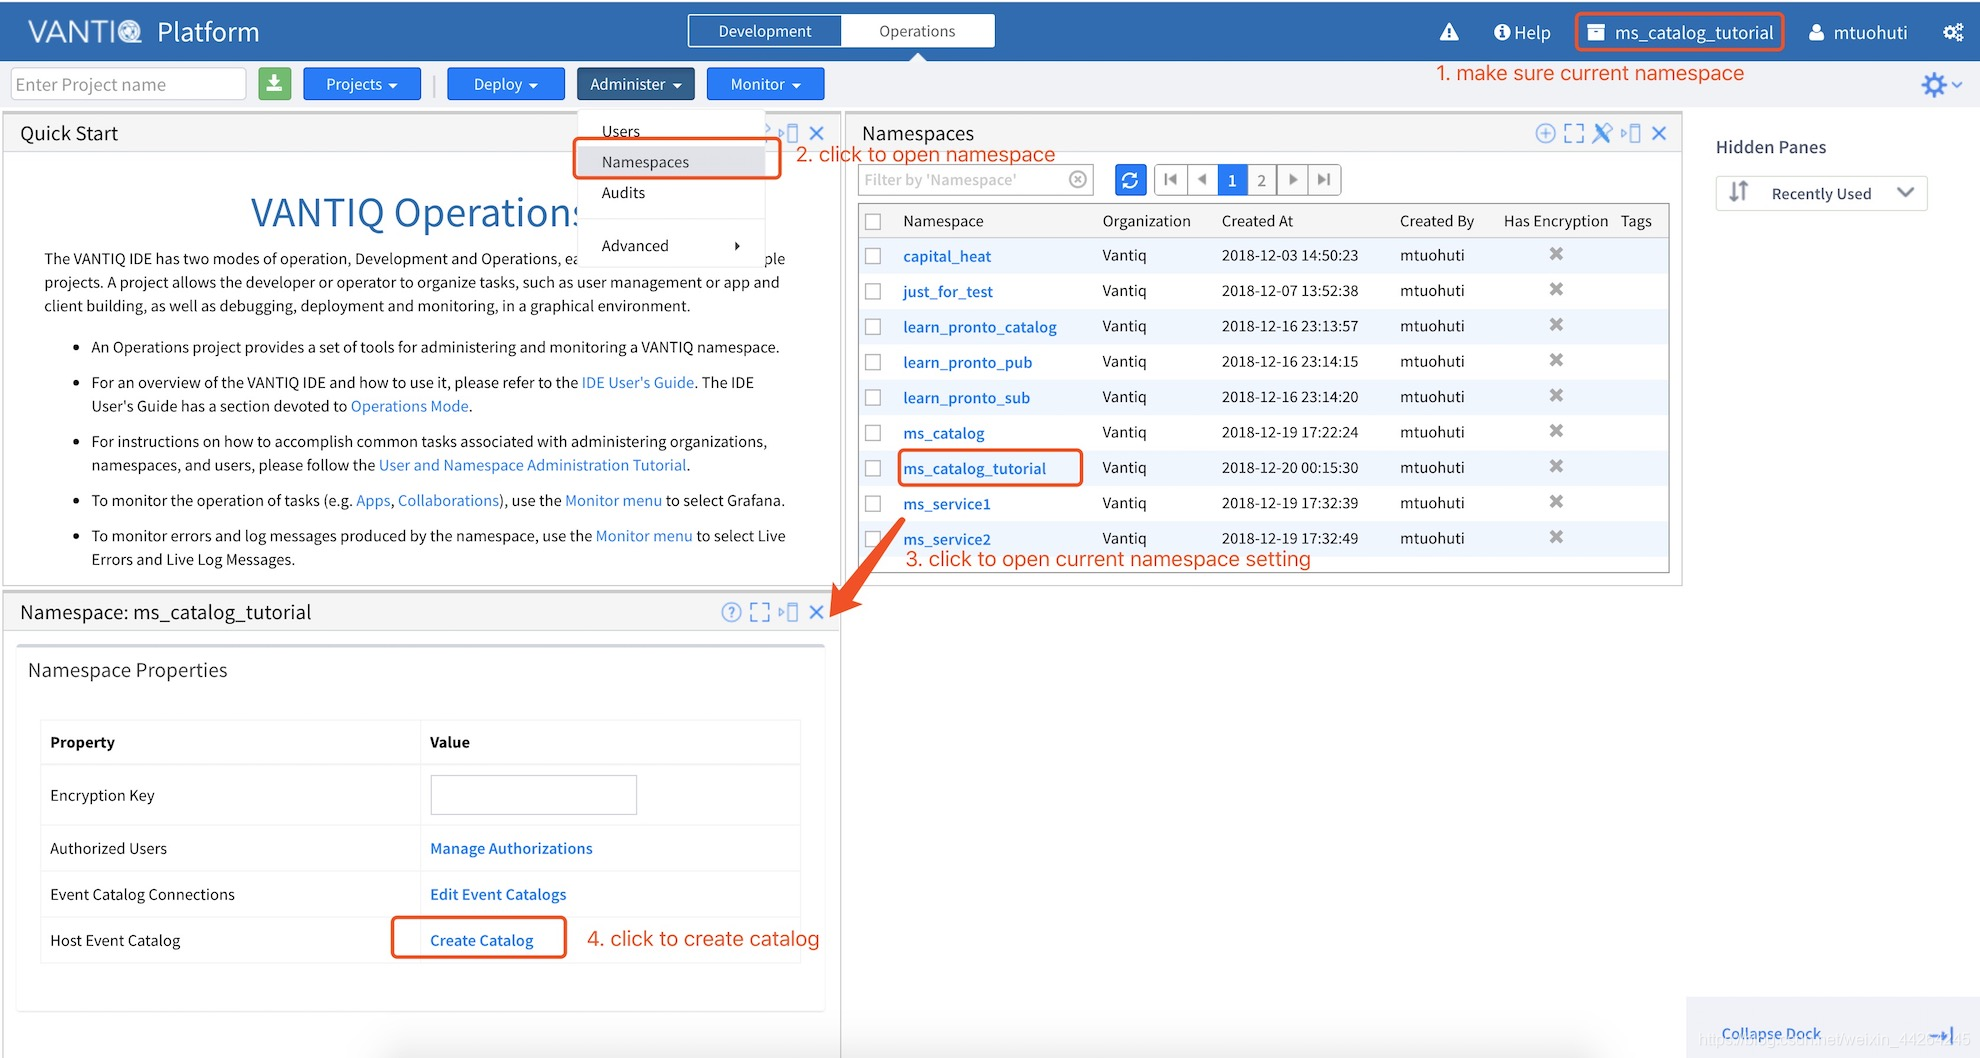Dock the Quick Start pane
Screen dimensions: 1980x1058
(x=788, y=134)
